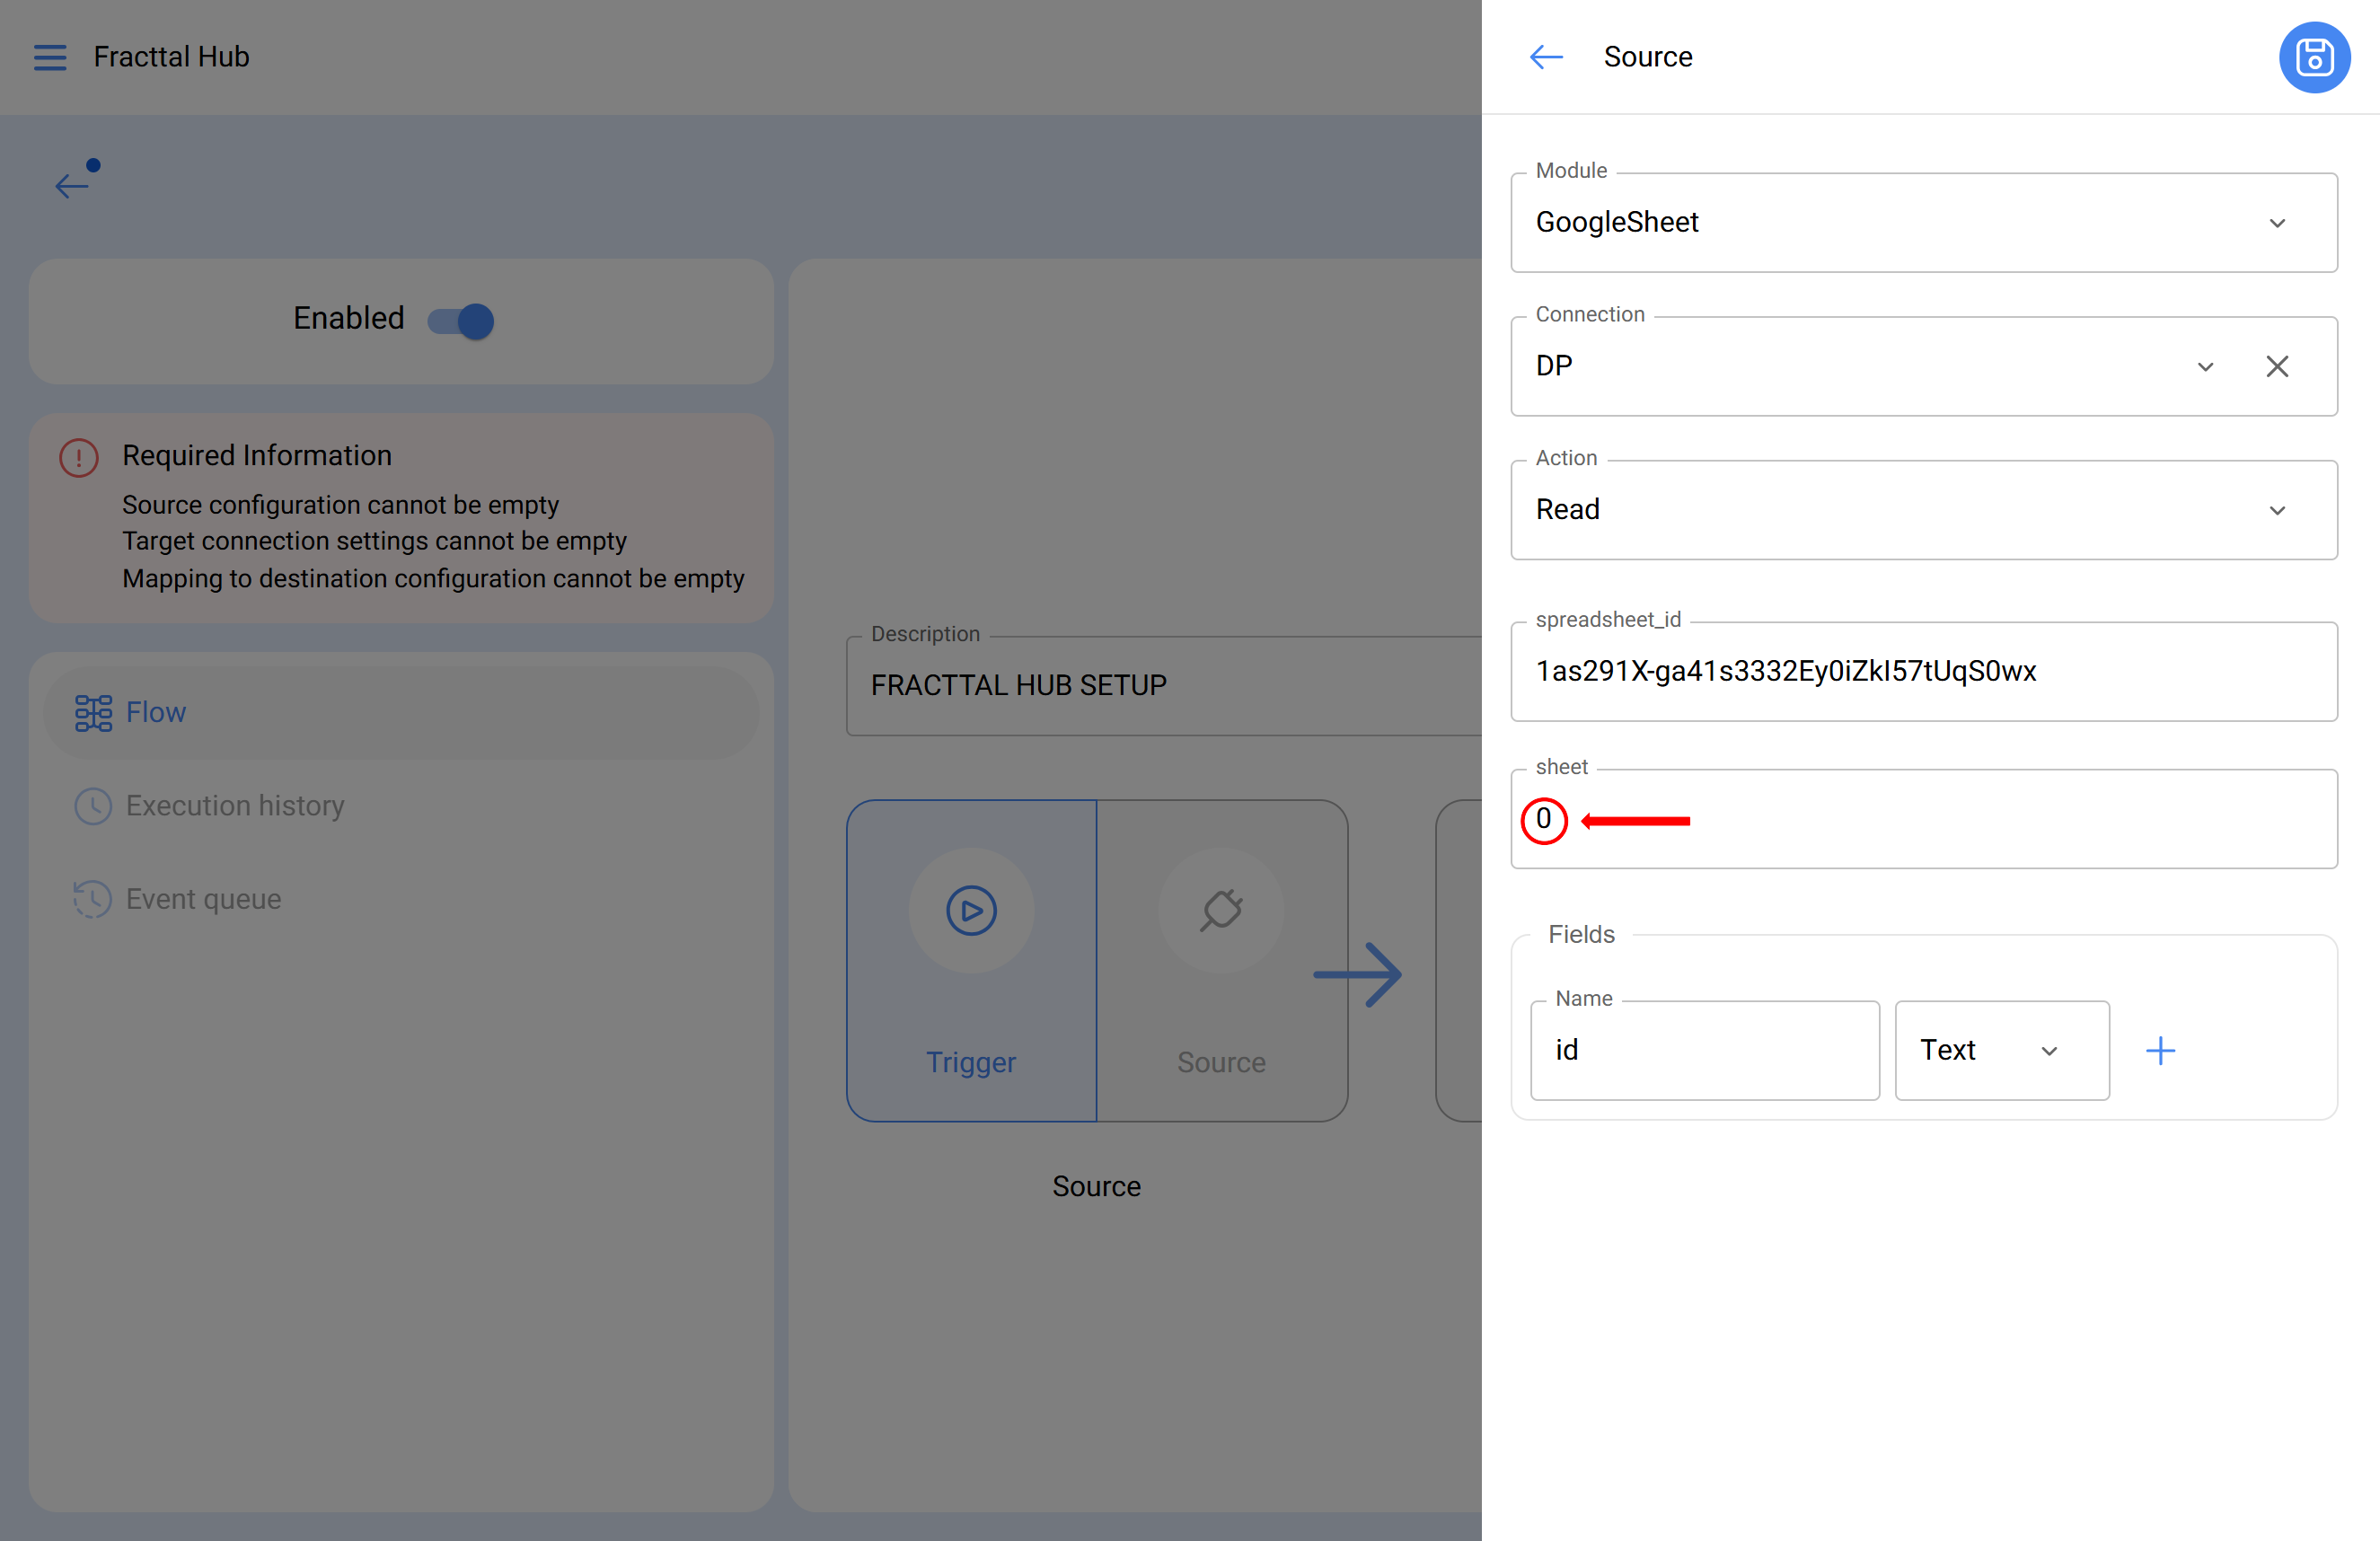2380x1541 pixels.
Task: Click the back arrow with blue dot
Action: (72, 184)
